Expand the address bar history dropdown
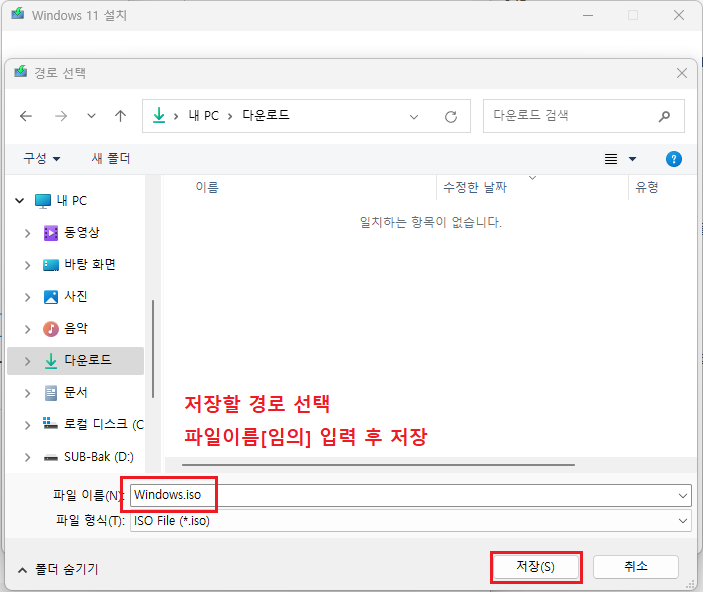This screenshot has width=703, height=592. [x=414, y=117]
